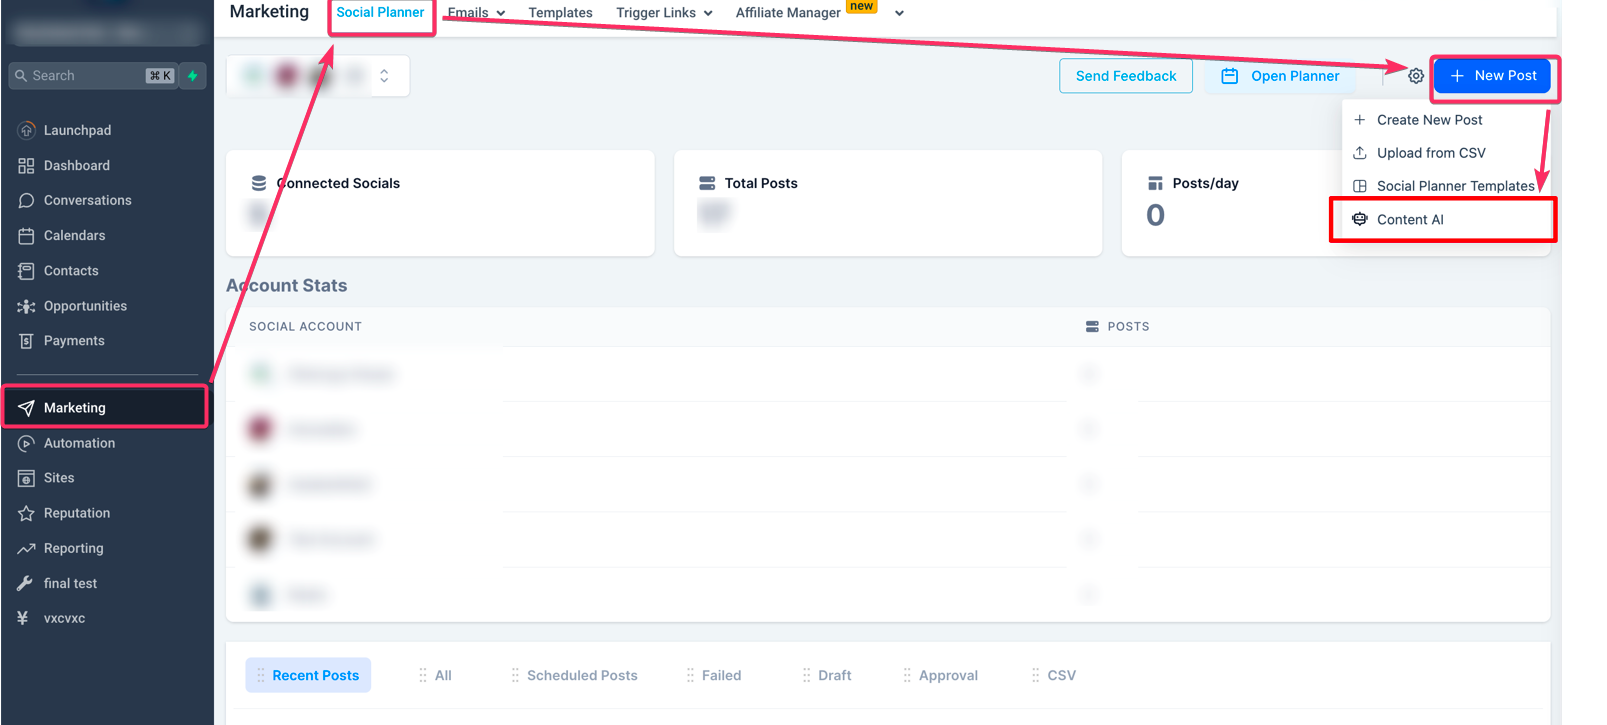Switch to the Templates tab

(560, 13)
